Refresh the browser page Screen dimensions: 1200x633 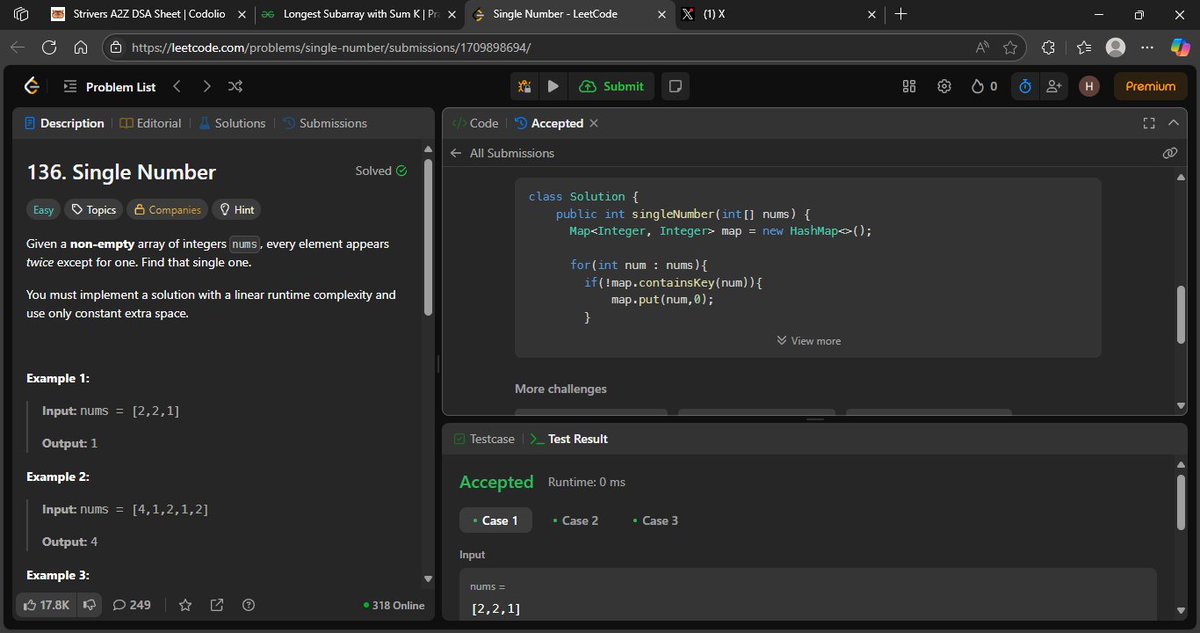click(48, 47)
